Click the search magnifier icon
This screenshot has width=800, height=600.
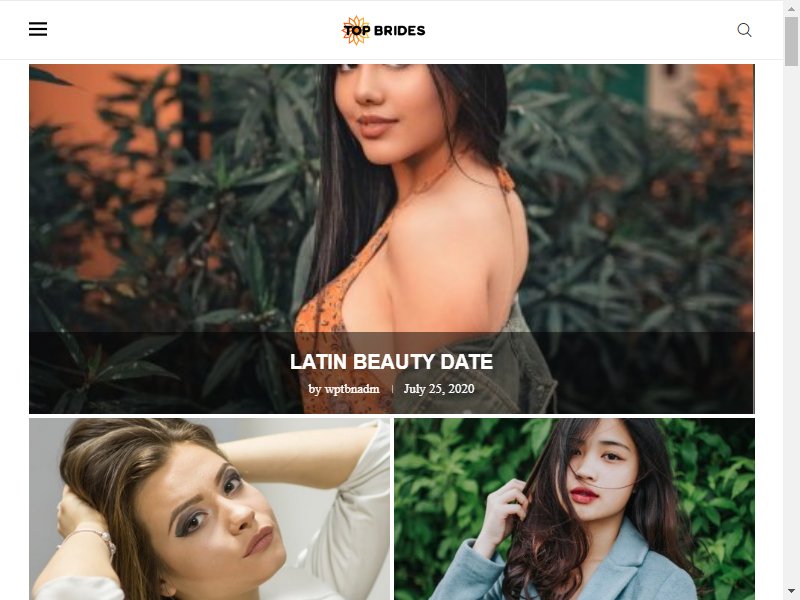pyautogui.click(x=744, y=30)
